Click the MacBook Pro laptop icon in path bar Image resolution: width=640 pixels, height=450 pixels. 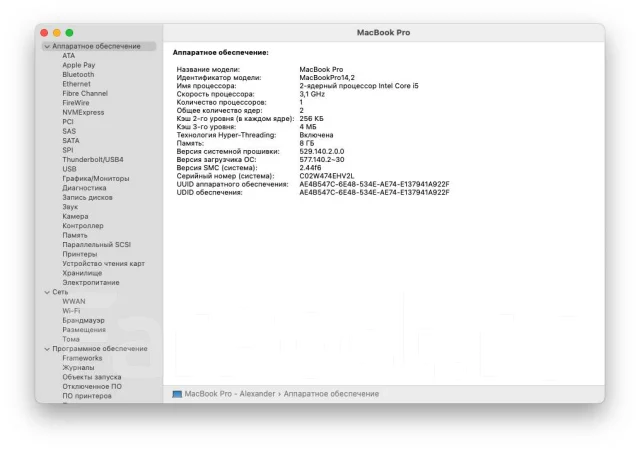pyautogui.click(x=177, y=394)
